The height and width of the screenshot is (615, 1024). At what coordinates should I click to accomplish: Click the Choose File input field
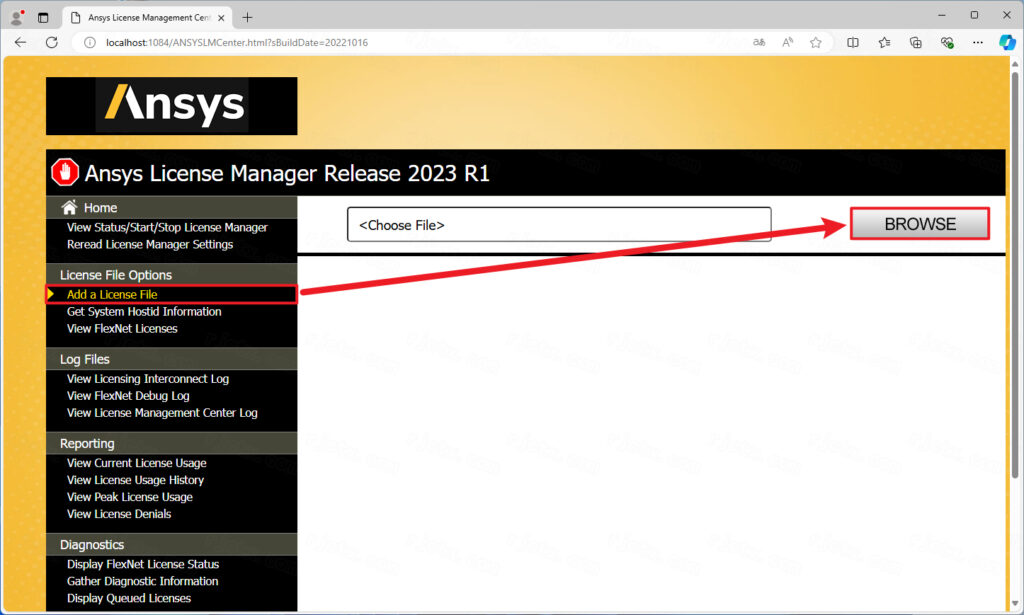[559, 225]
